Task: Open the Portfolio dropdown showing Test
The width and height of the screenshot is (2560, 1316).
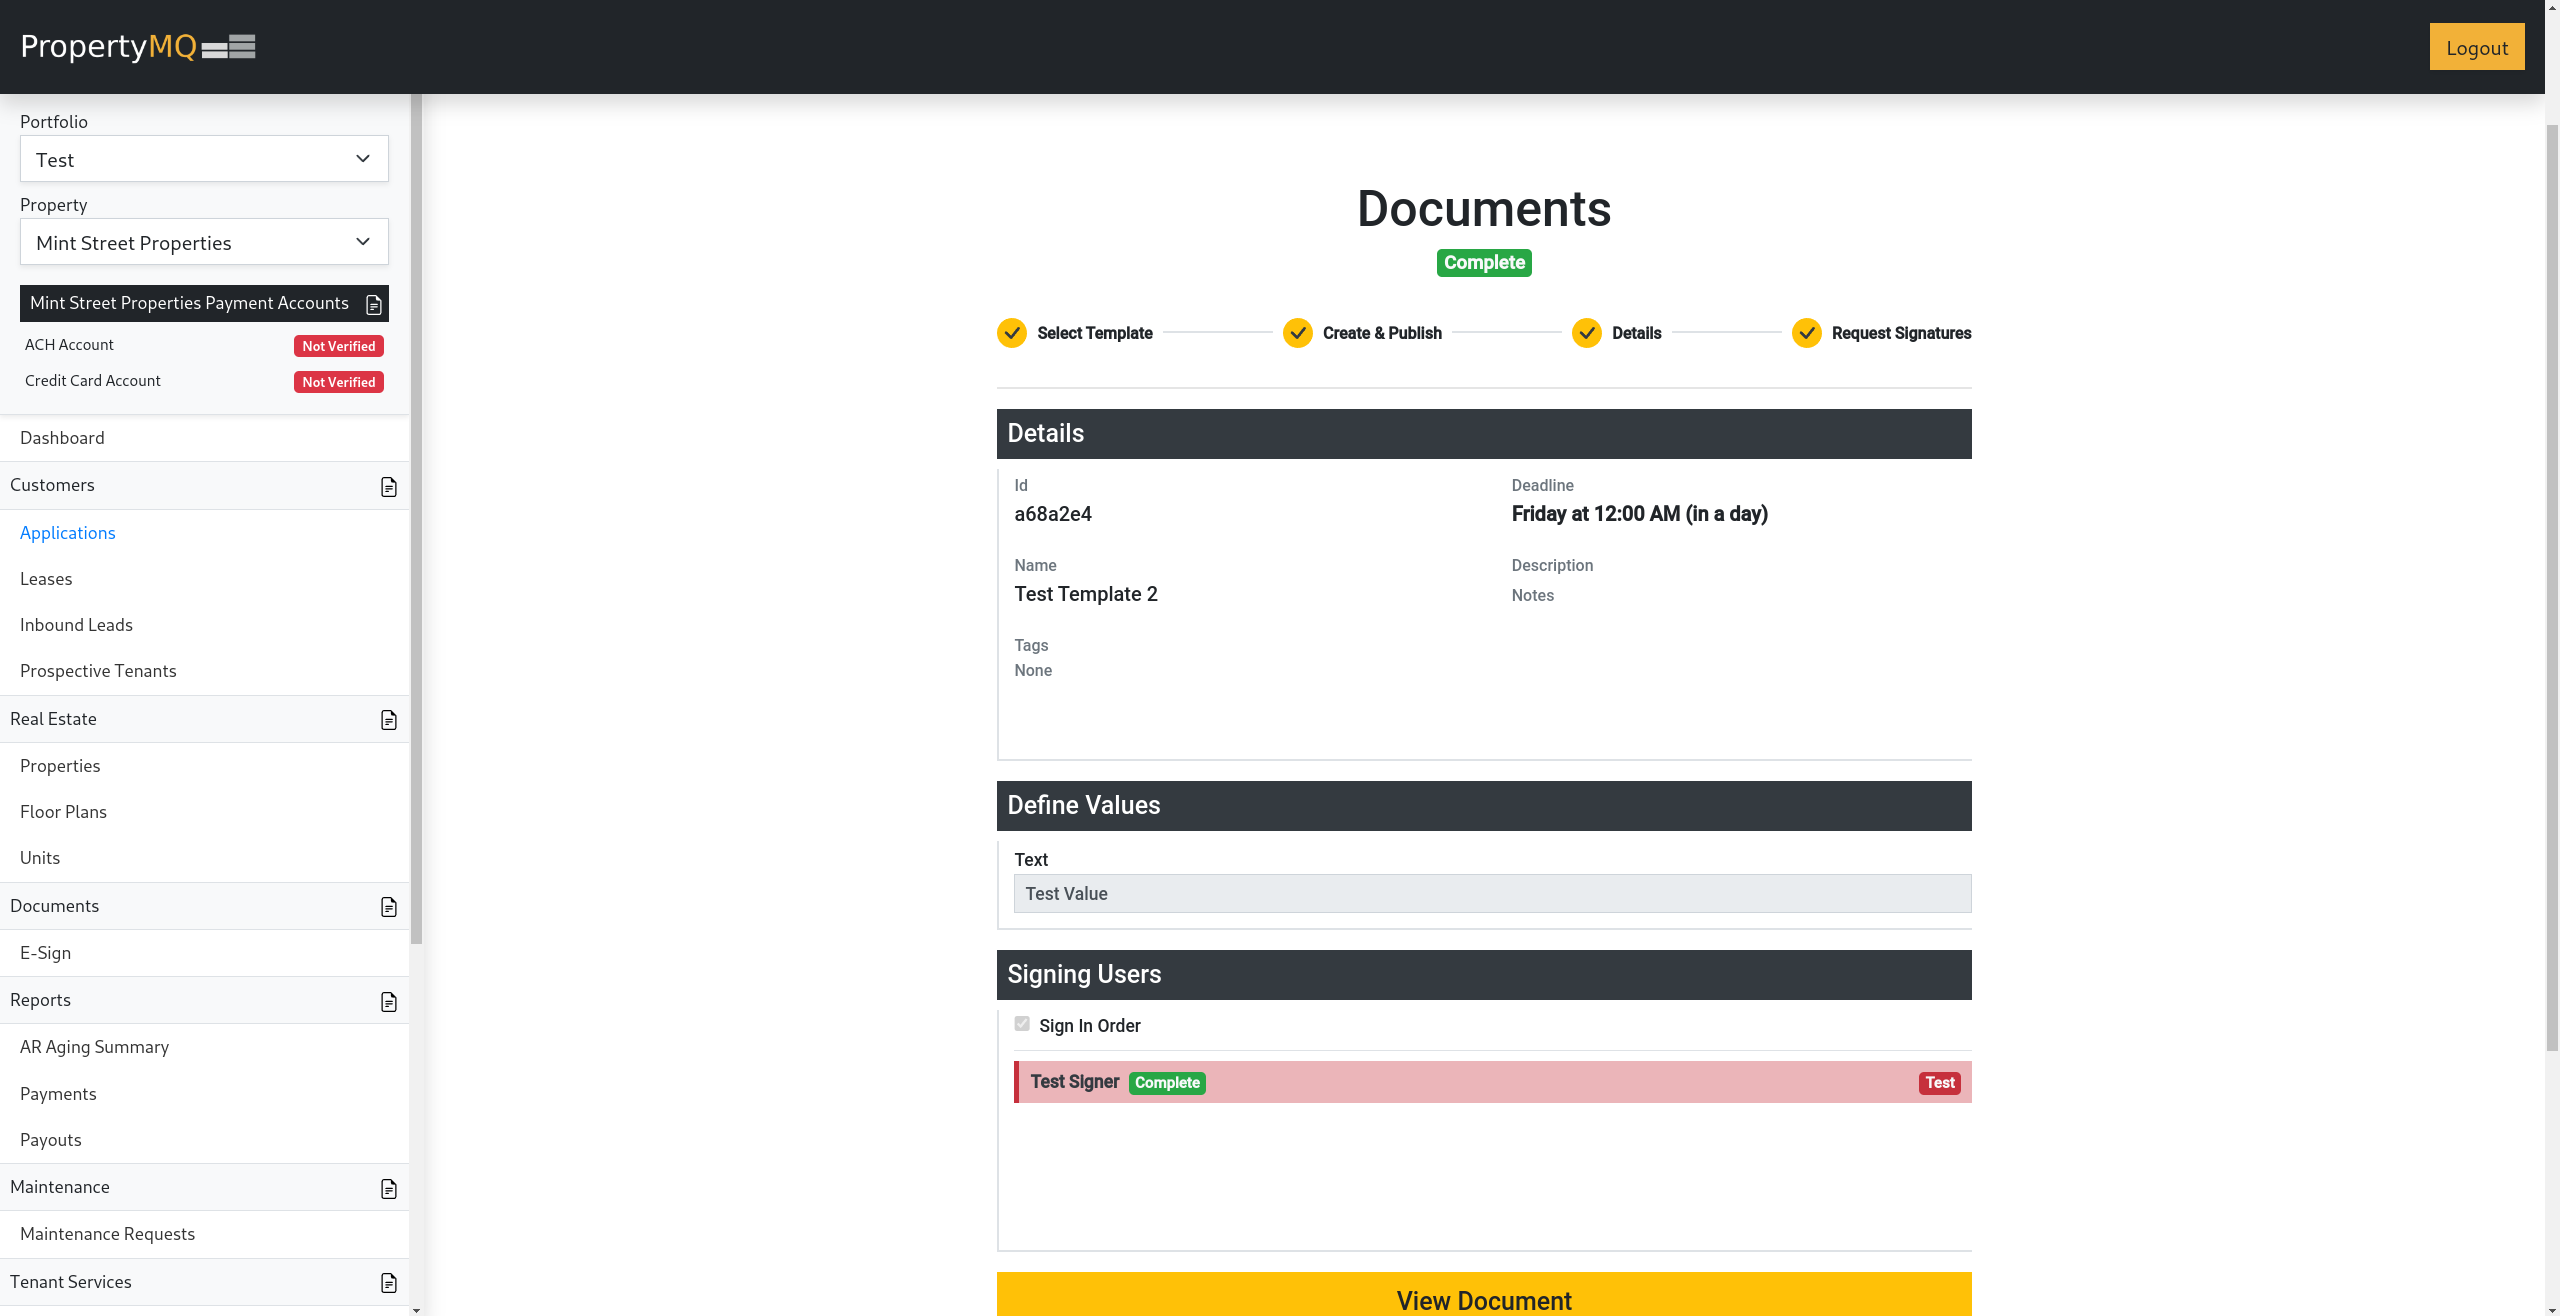Action: coord(204,159)
